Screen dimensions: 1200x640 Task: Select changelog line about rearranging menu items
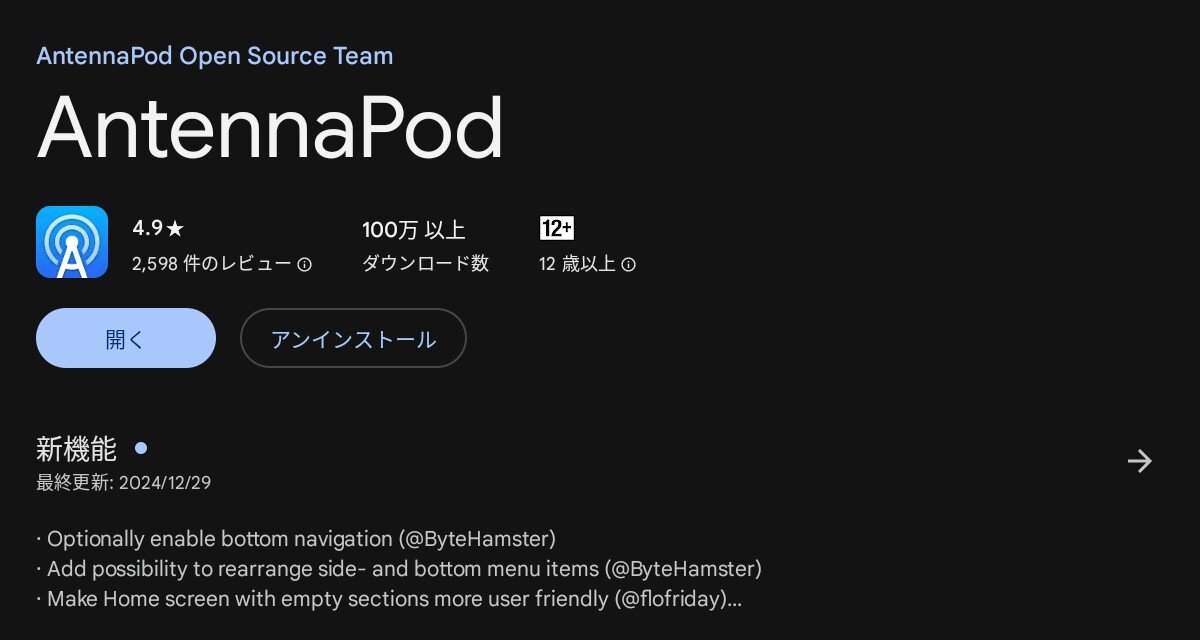point(399,569)
